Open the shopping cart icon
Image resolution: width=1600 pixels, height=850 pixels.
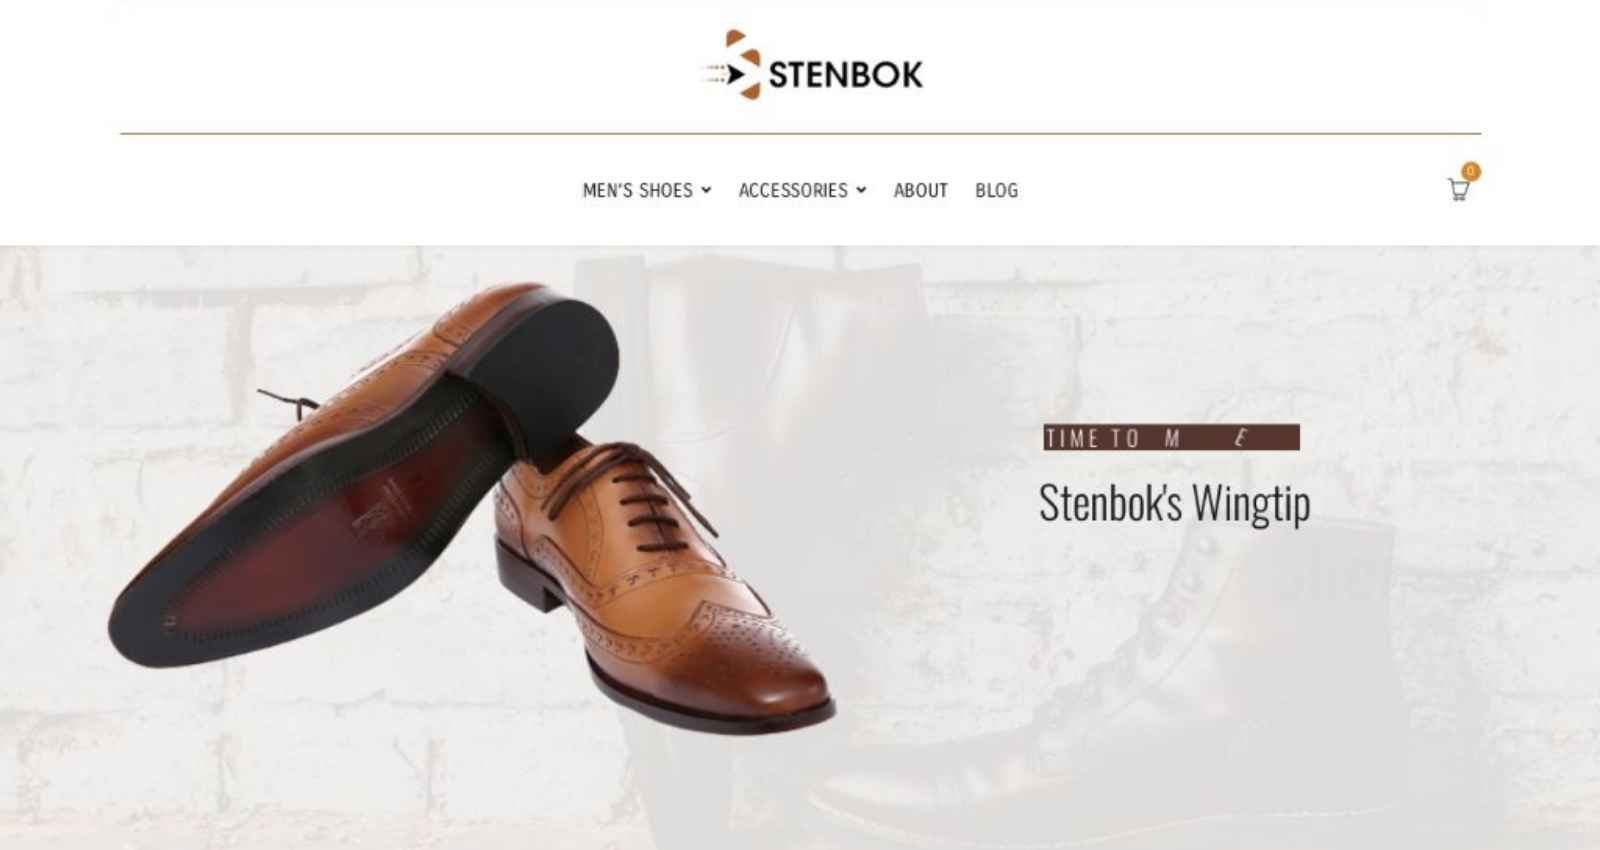(1458, 190)
